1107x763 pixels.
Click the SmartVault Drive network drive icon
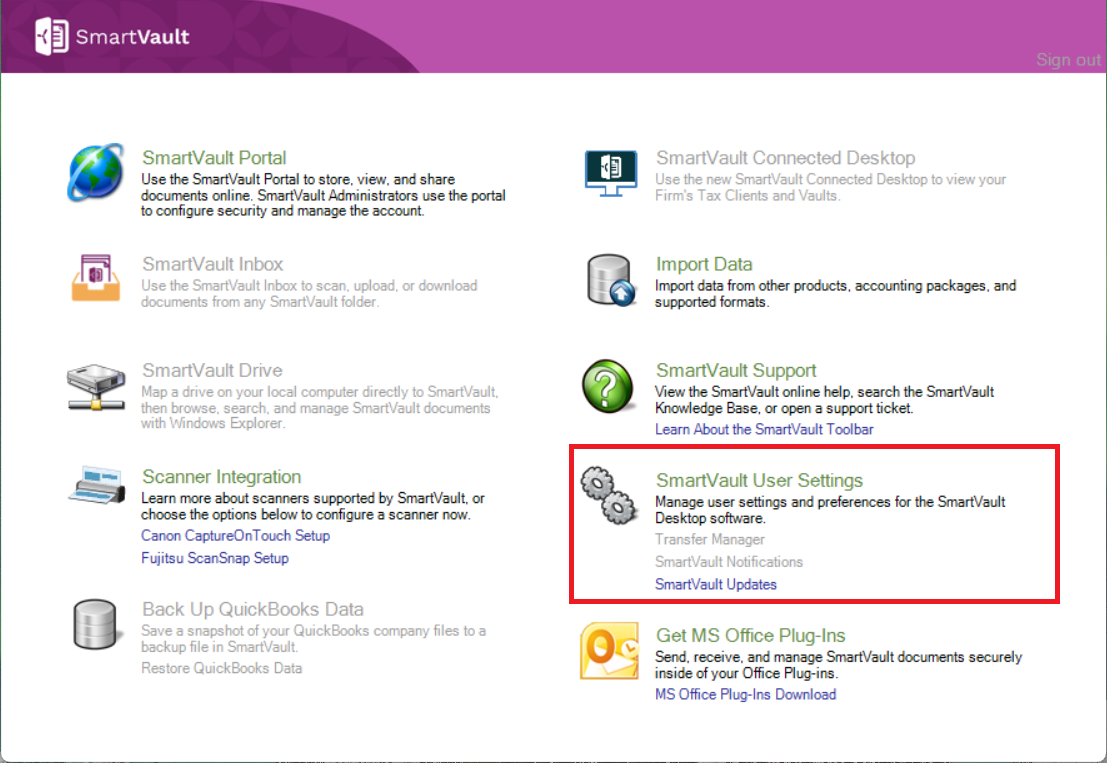pos(96,386)
